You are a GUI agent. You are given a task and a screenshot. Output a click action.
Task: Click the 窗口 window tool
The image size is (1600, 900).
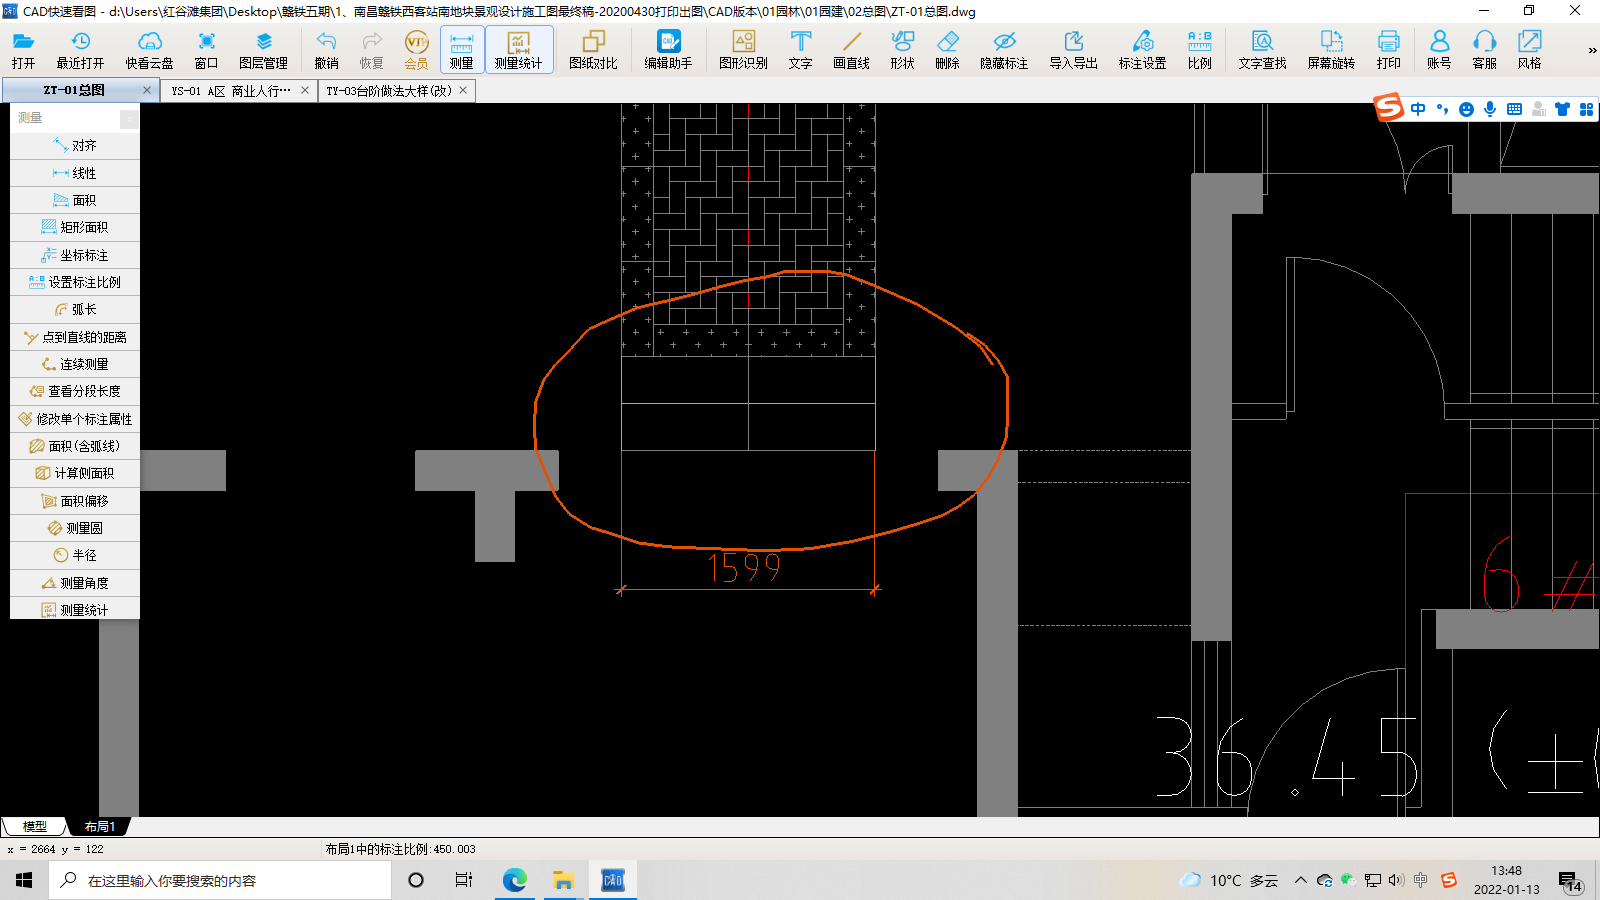206,49
